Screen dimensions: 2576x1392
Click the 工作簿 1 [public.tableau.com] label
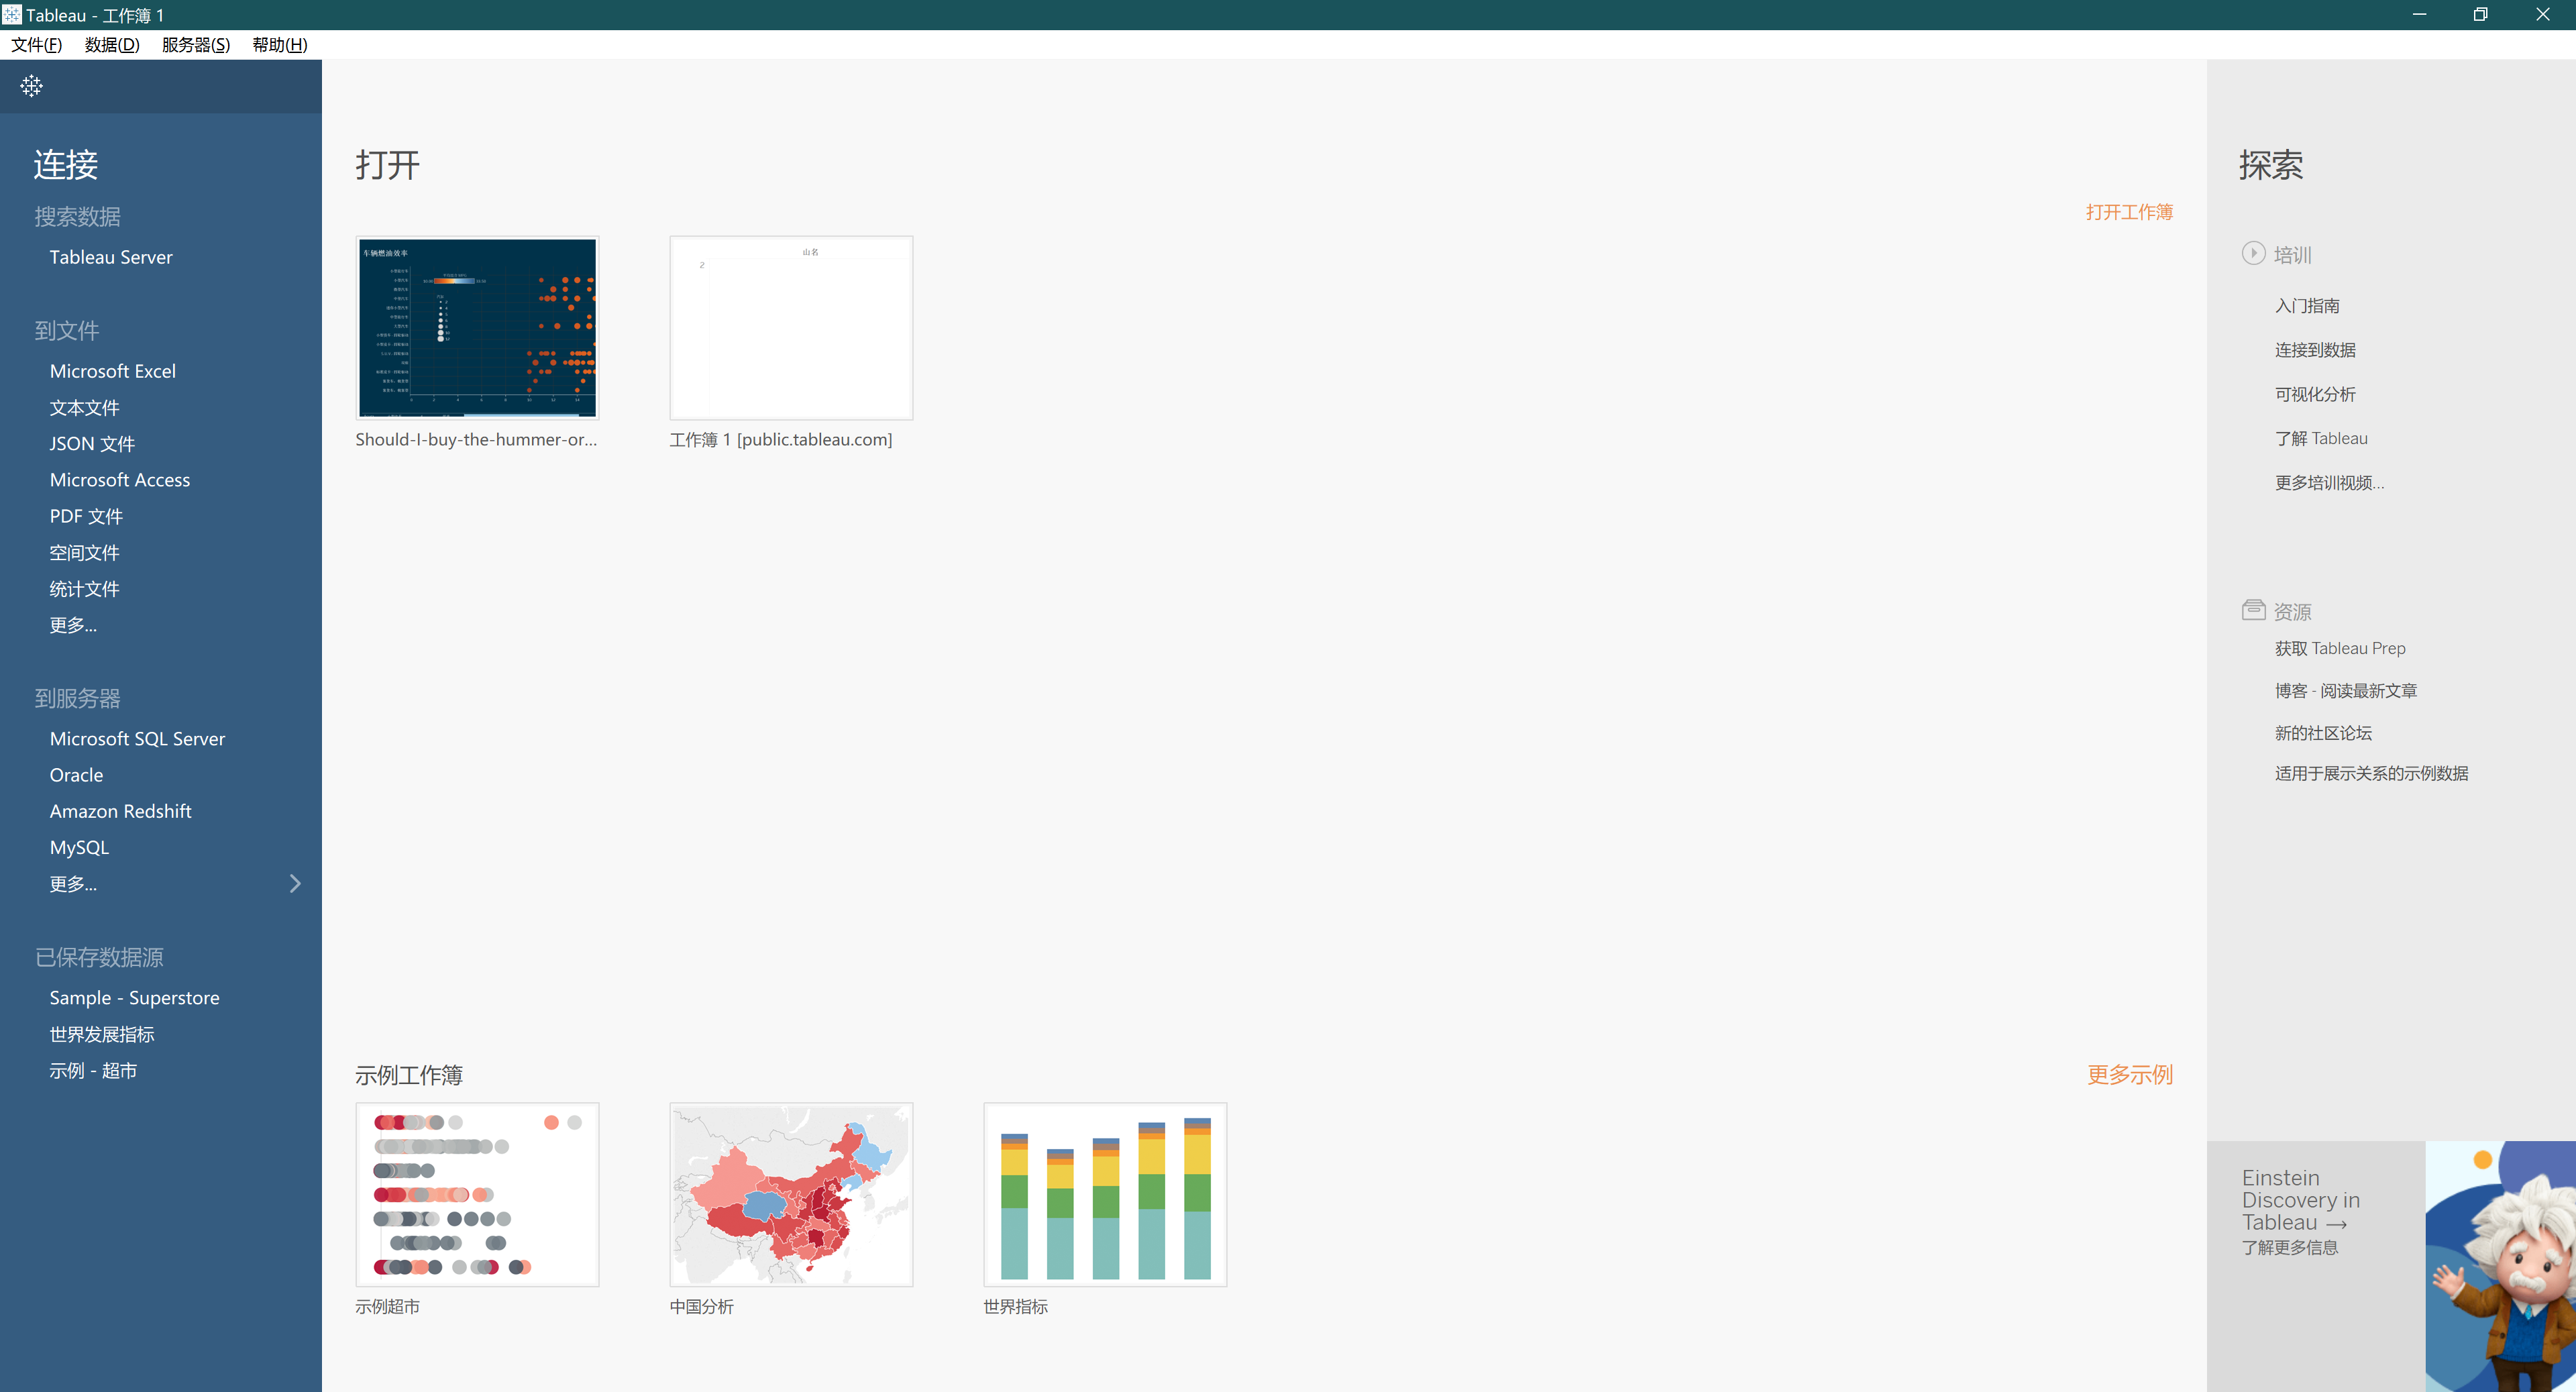(781, 440)
